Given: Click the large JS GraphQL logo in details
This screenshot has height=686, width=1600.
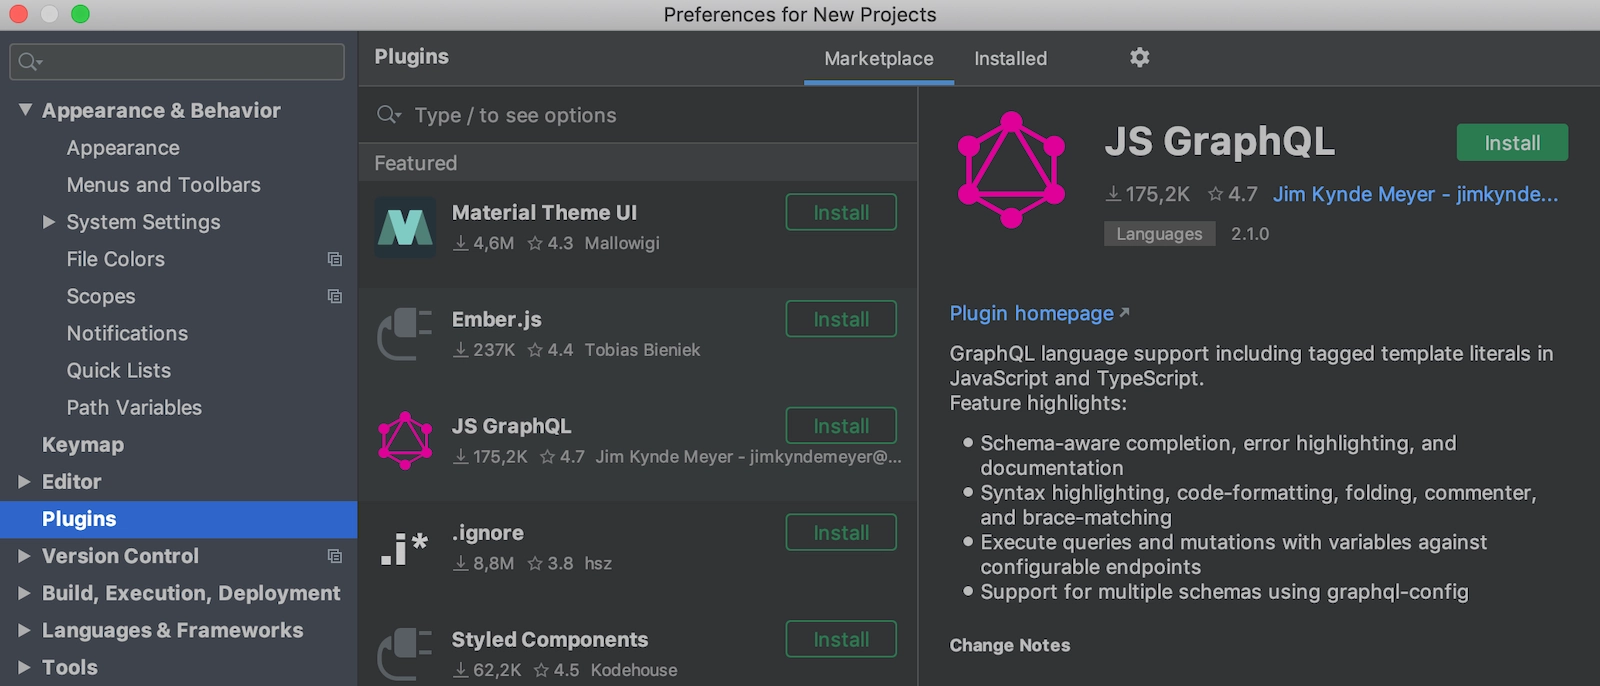Looking at the screenshot, I should coord(1011,170).
